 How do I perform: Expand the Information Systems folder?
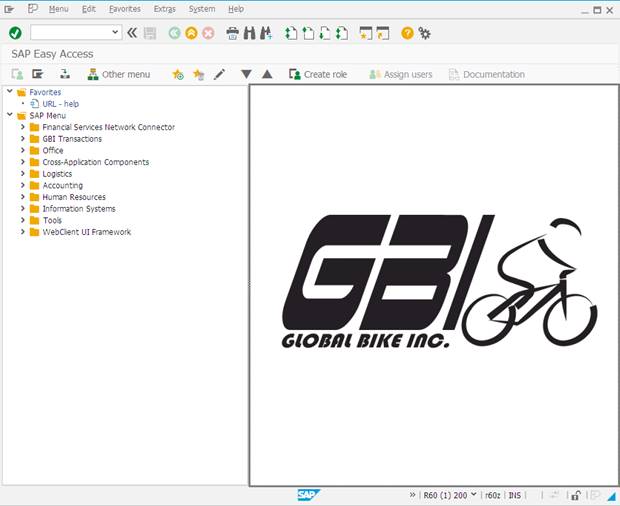23,208
